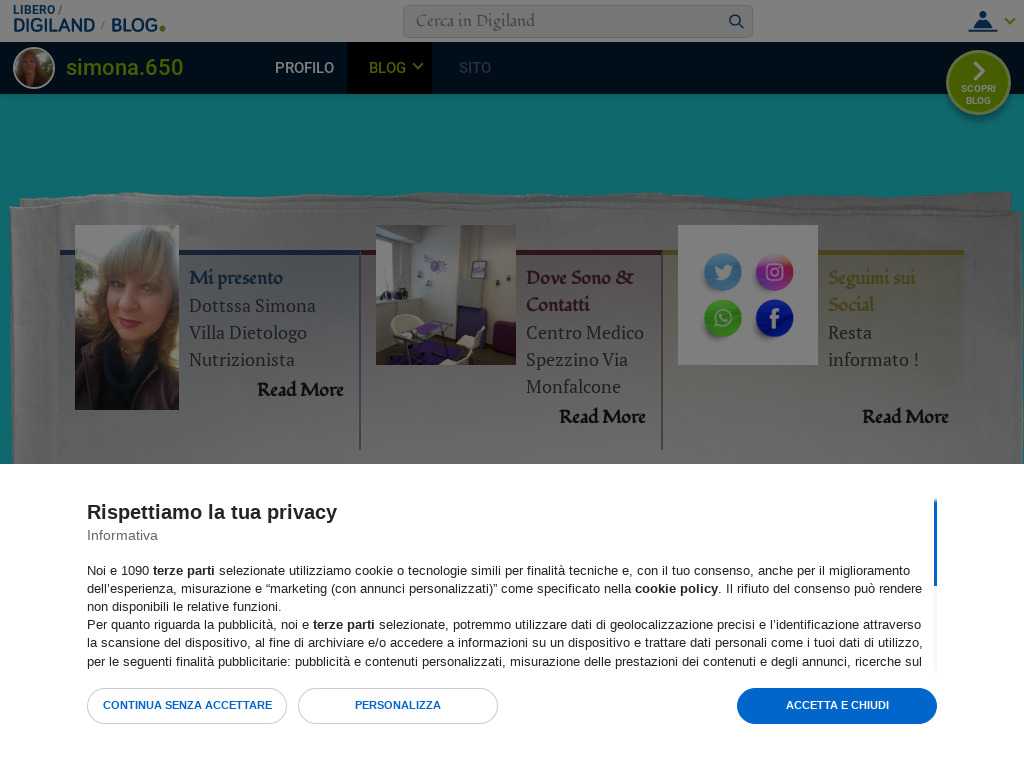Expand the account dropdown arrow

pos(1009,21)
